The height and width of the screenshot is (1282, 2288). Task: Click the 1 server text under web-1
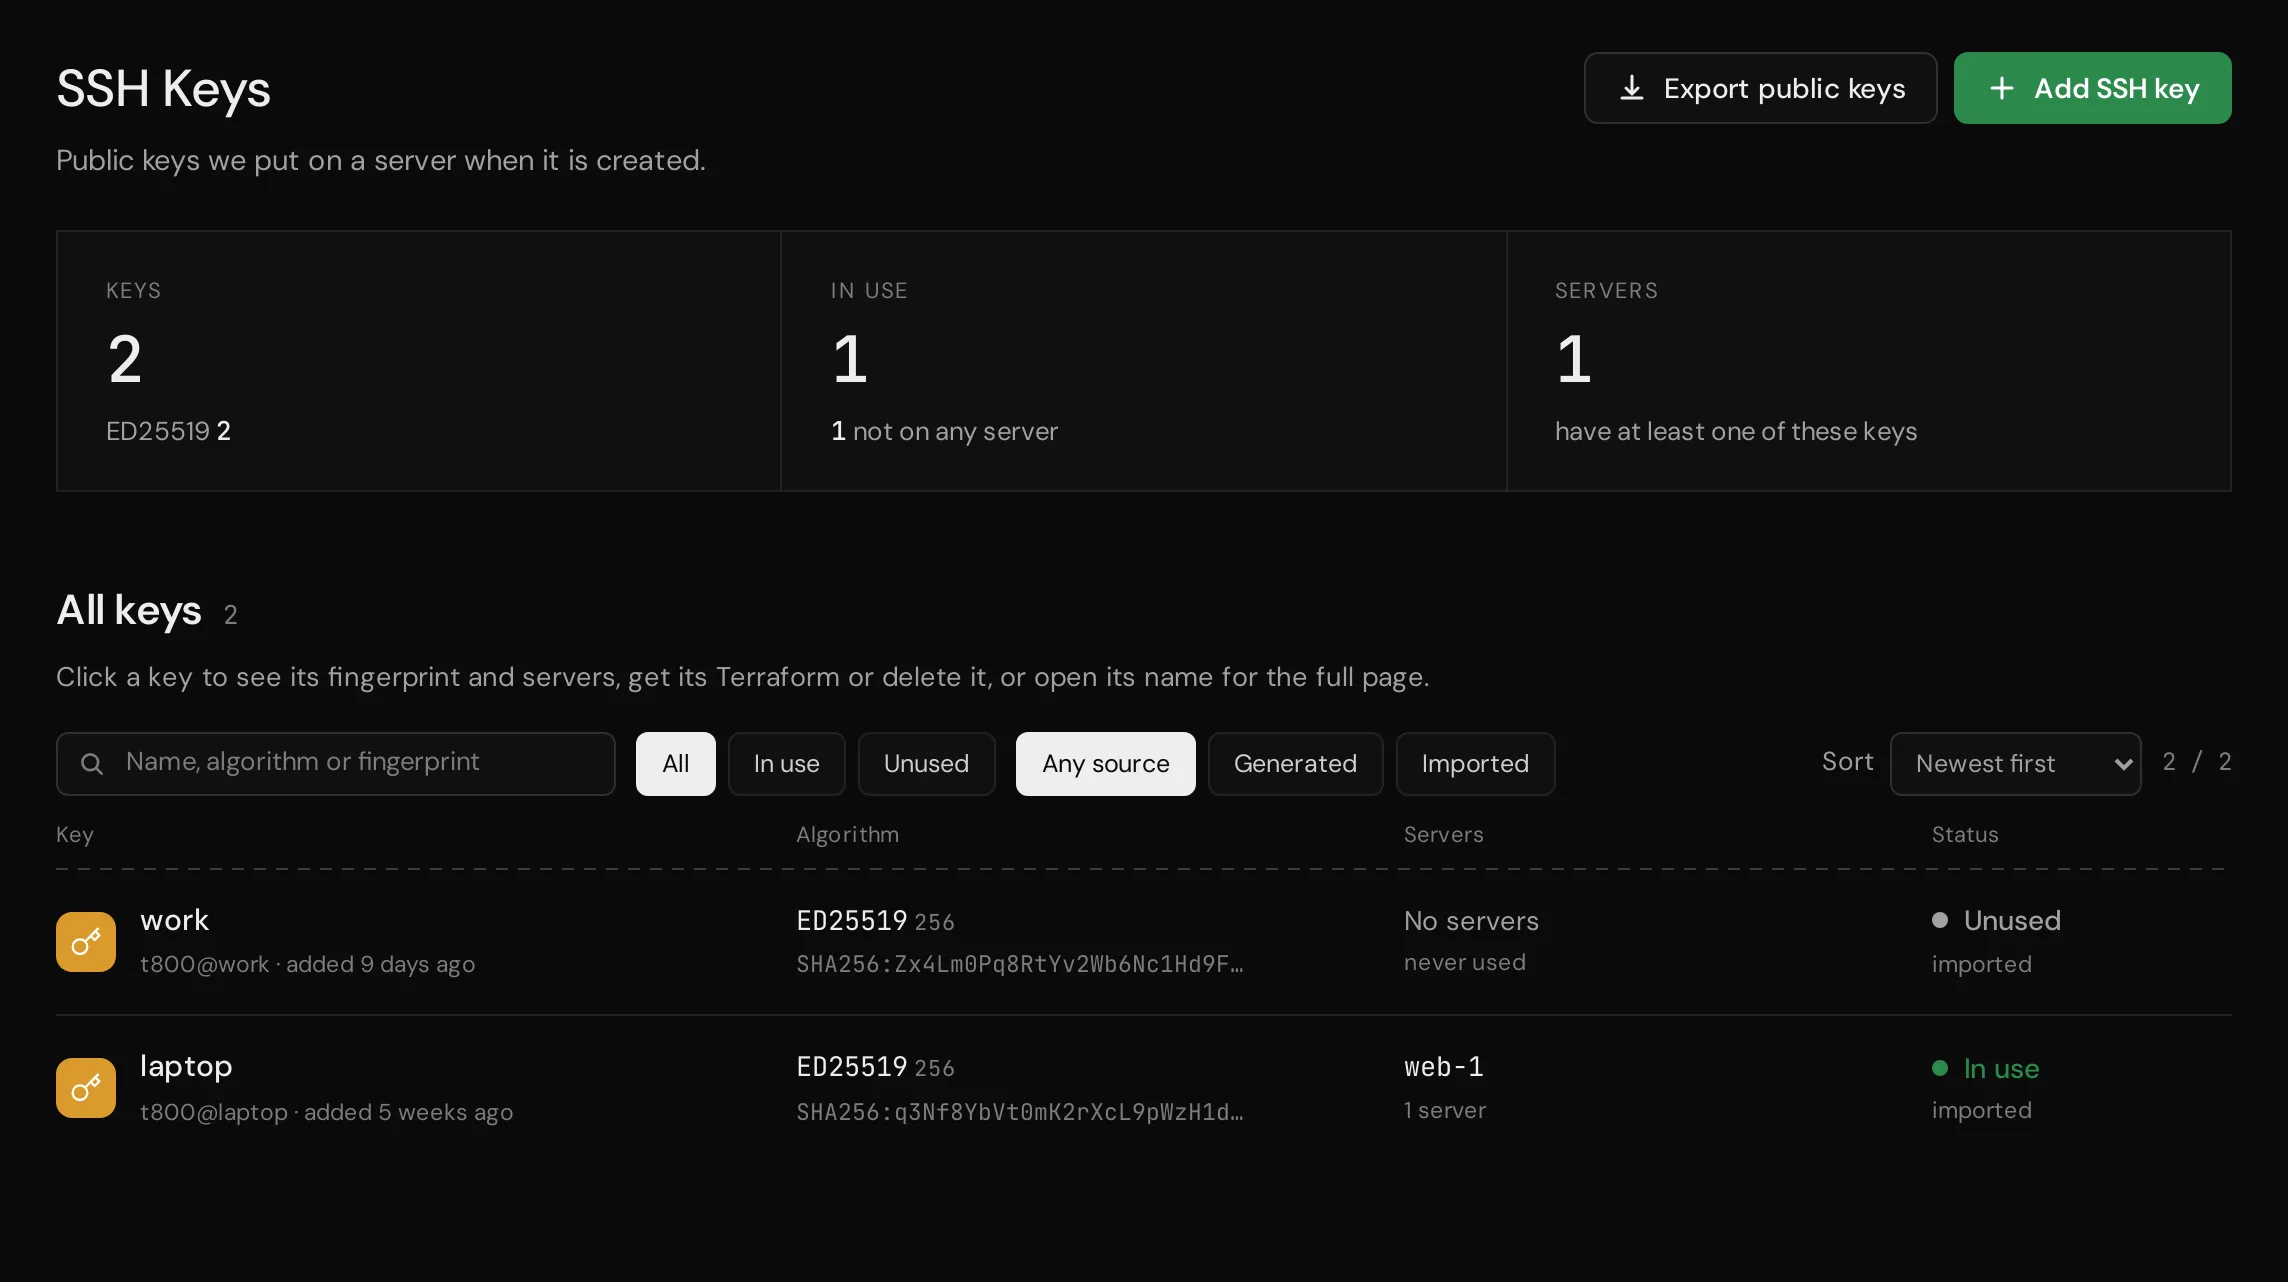click(x=1445, y=1110)
